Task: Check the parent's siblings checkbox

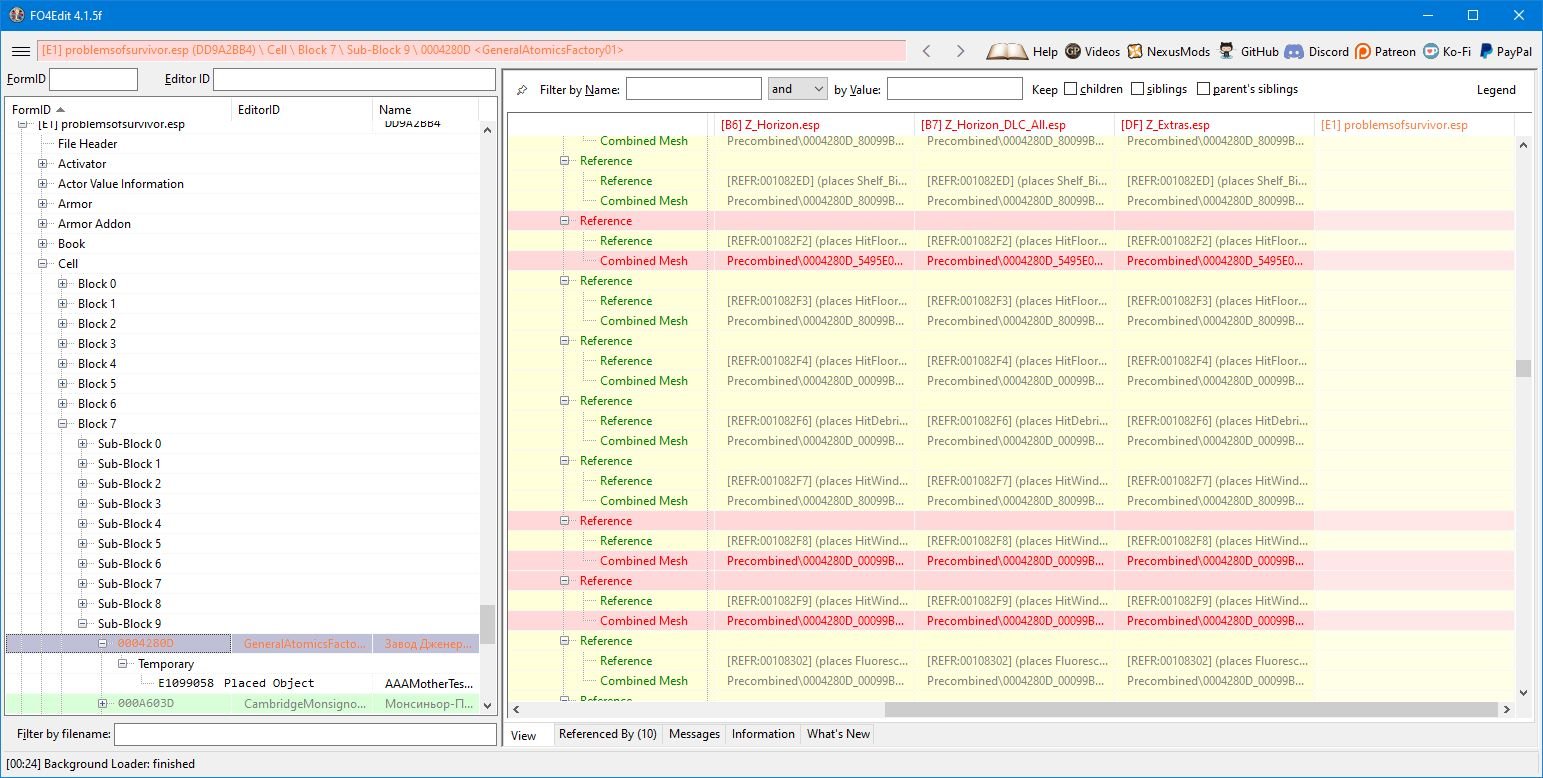Action: tap(1203, 89)
